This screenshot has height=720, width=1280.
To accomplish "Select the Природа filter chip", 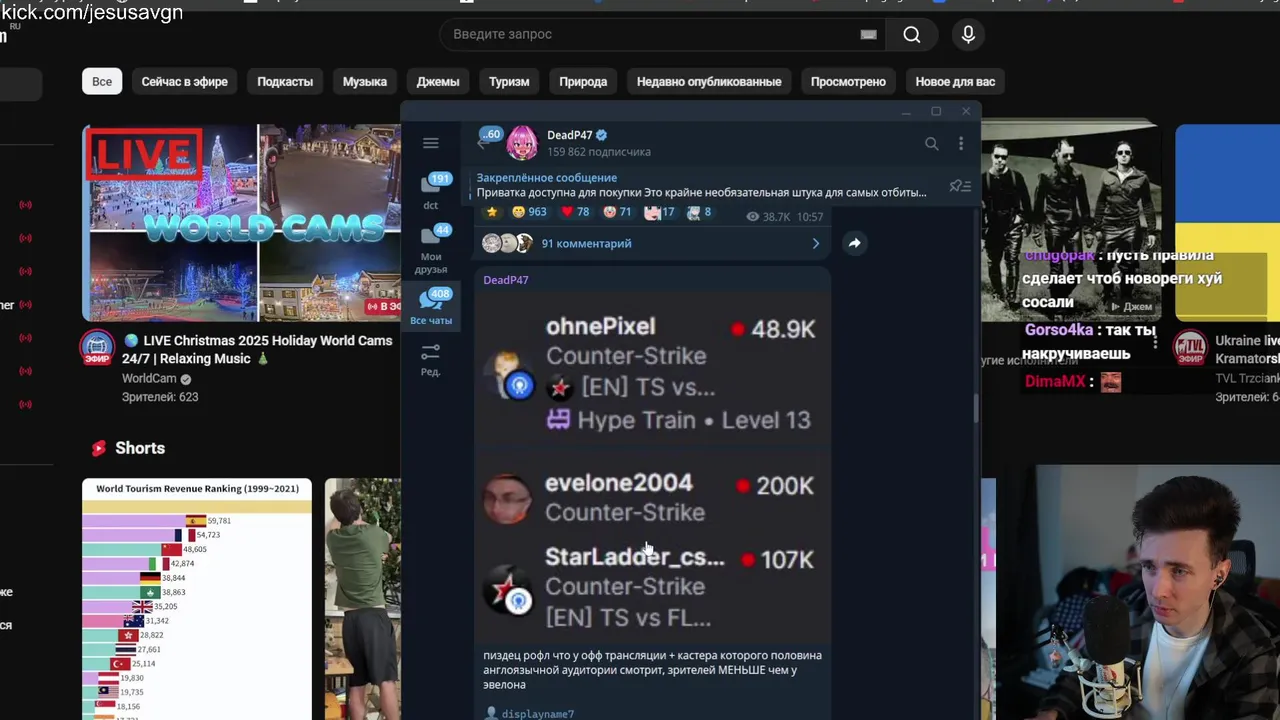I will 583,81.
